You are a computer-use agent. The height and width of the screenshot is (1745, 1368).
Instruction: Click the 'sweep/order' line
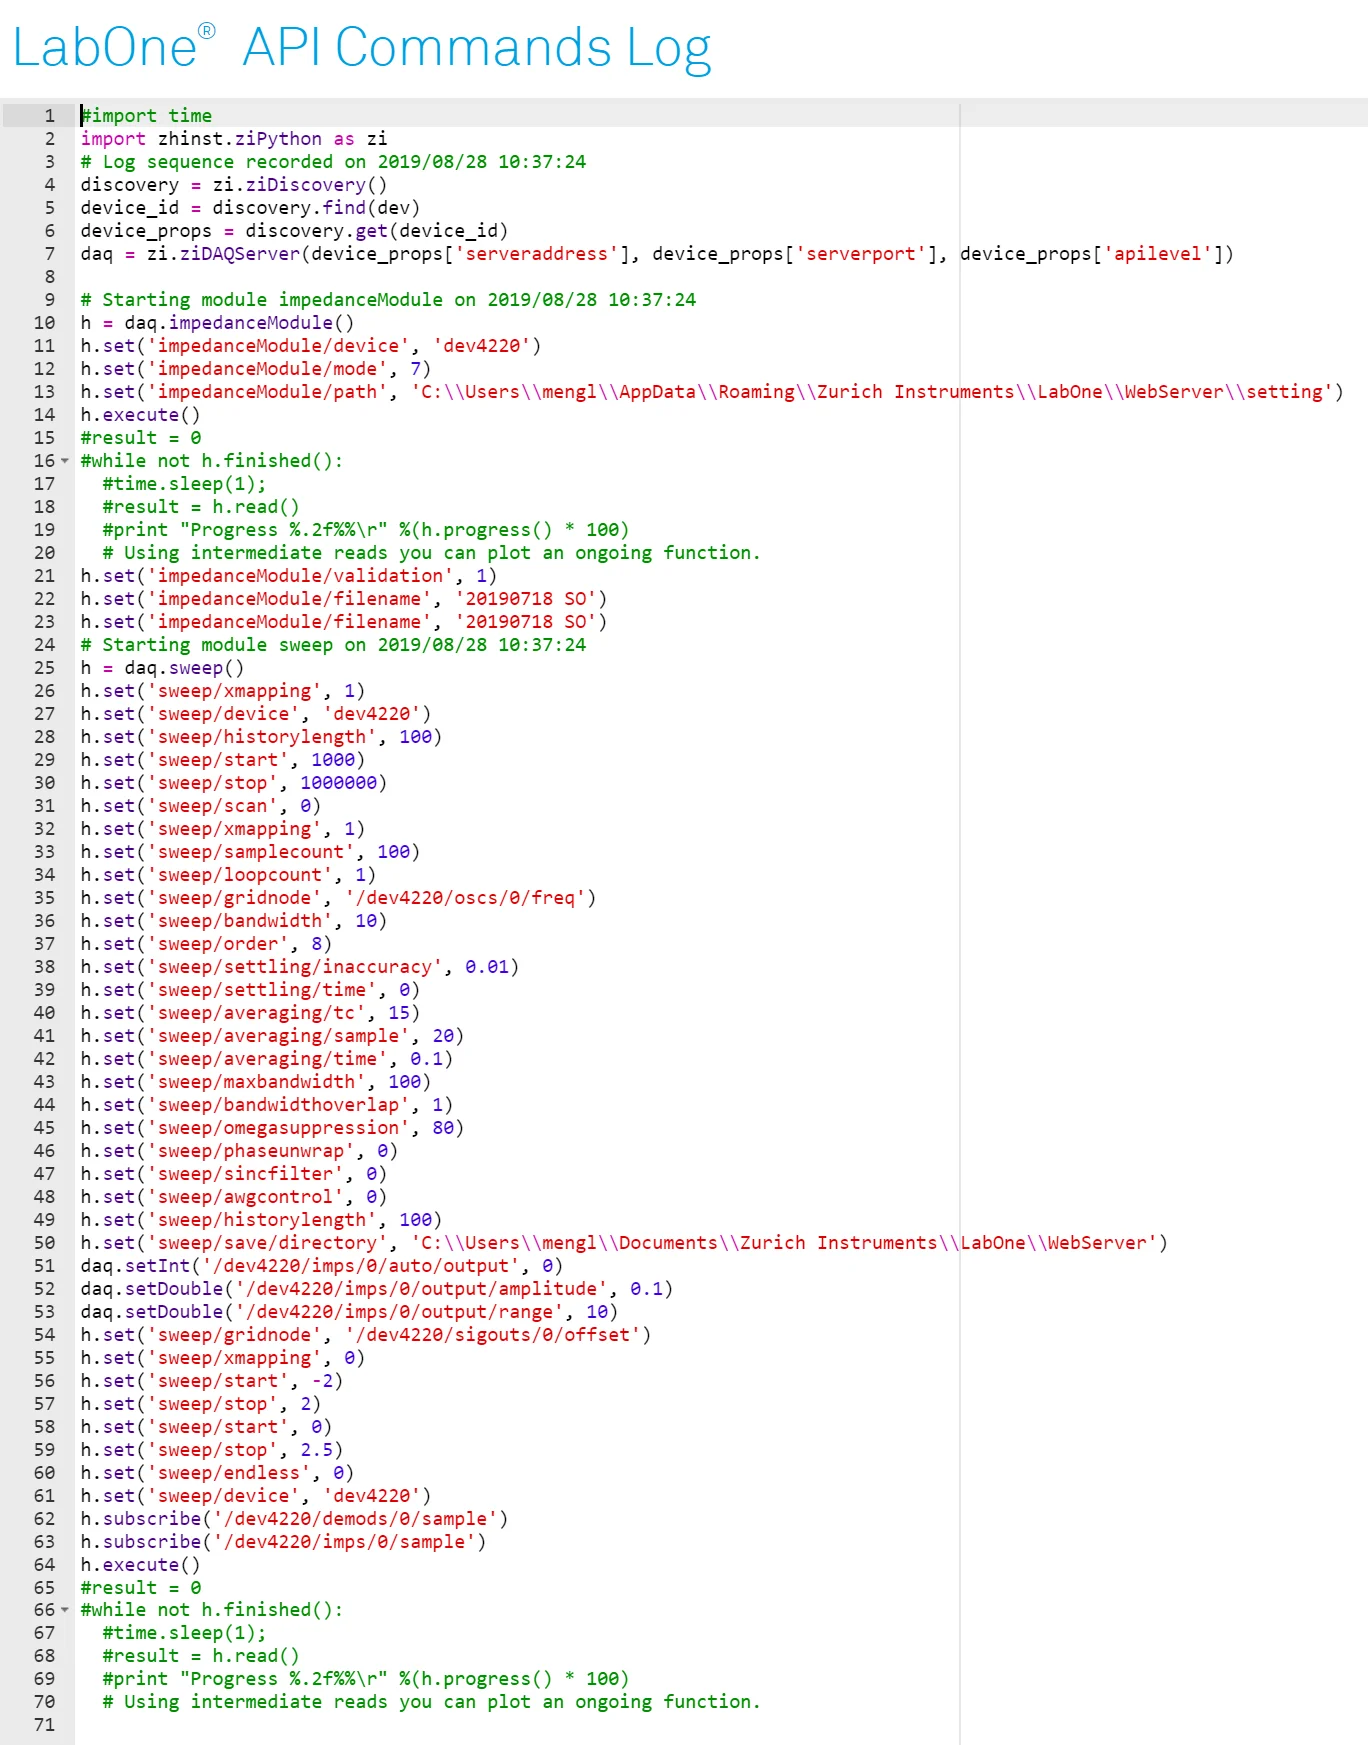point(206,944)
